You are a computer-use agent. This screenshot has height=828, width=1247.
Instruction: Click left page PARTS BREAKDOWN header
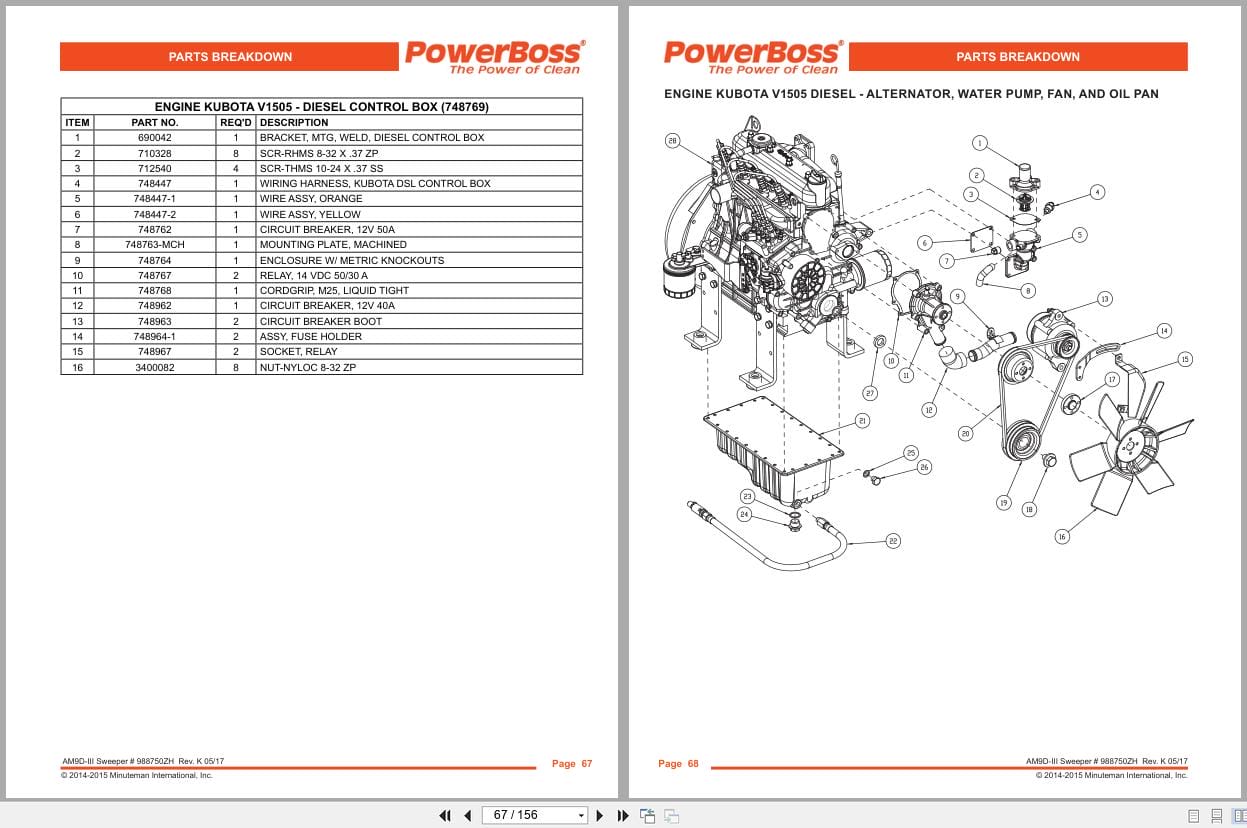click(230, 57)
